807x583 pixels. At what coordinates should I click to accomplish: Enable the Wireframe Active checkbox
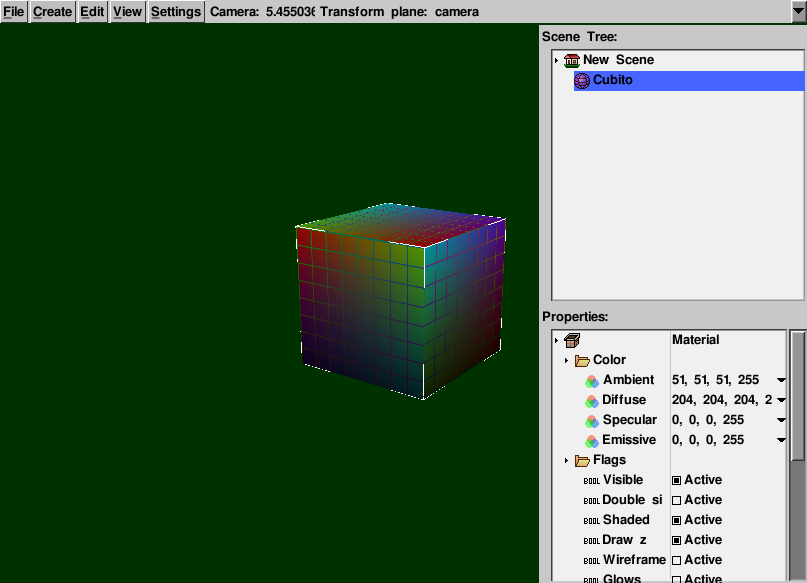coord(677,560)
